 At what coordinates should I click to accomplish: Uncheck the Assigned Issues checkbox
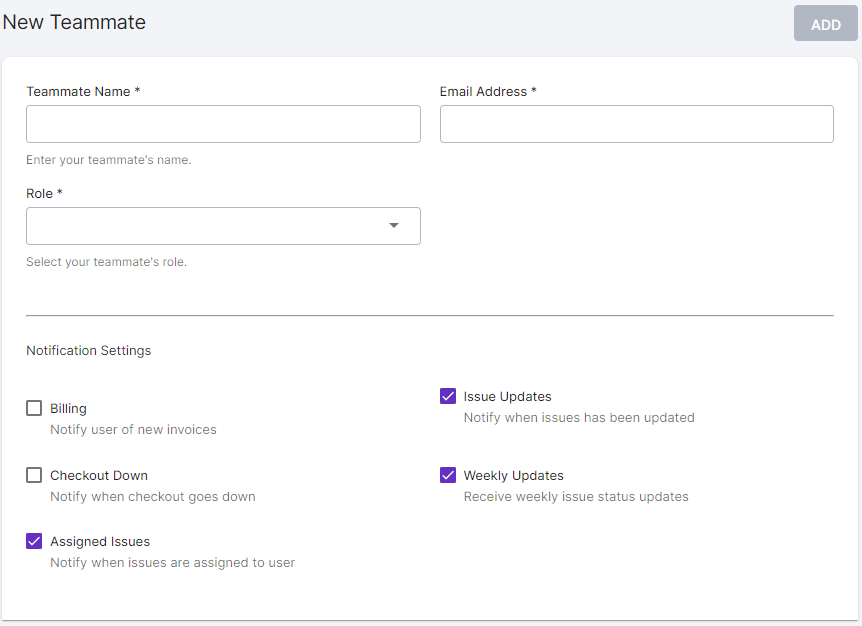[34, 541]
